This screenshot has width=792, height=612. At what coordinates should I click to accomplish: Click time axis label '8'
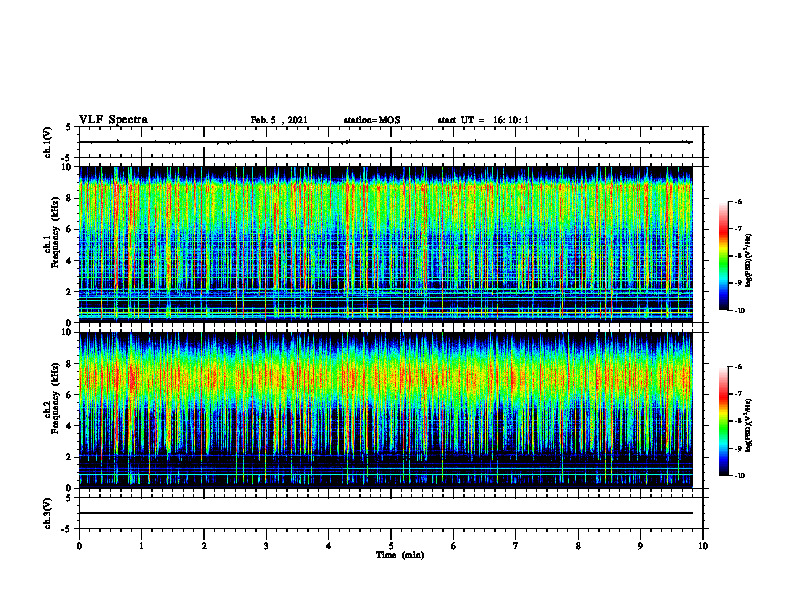(578, 546)
